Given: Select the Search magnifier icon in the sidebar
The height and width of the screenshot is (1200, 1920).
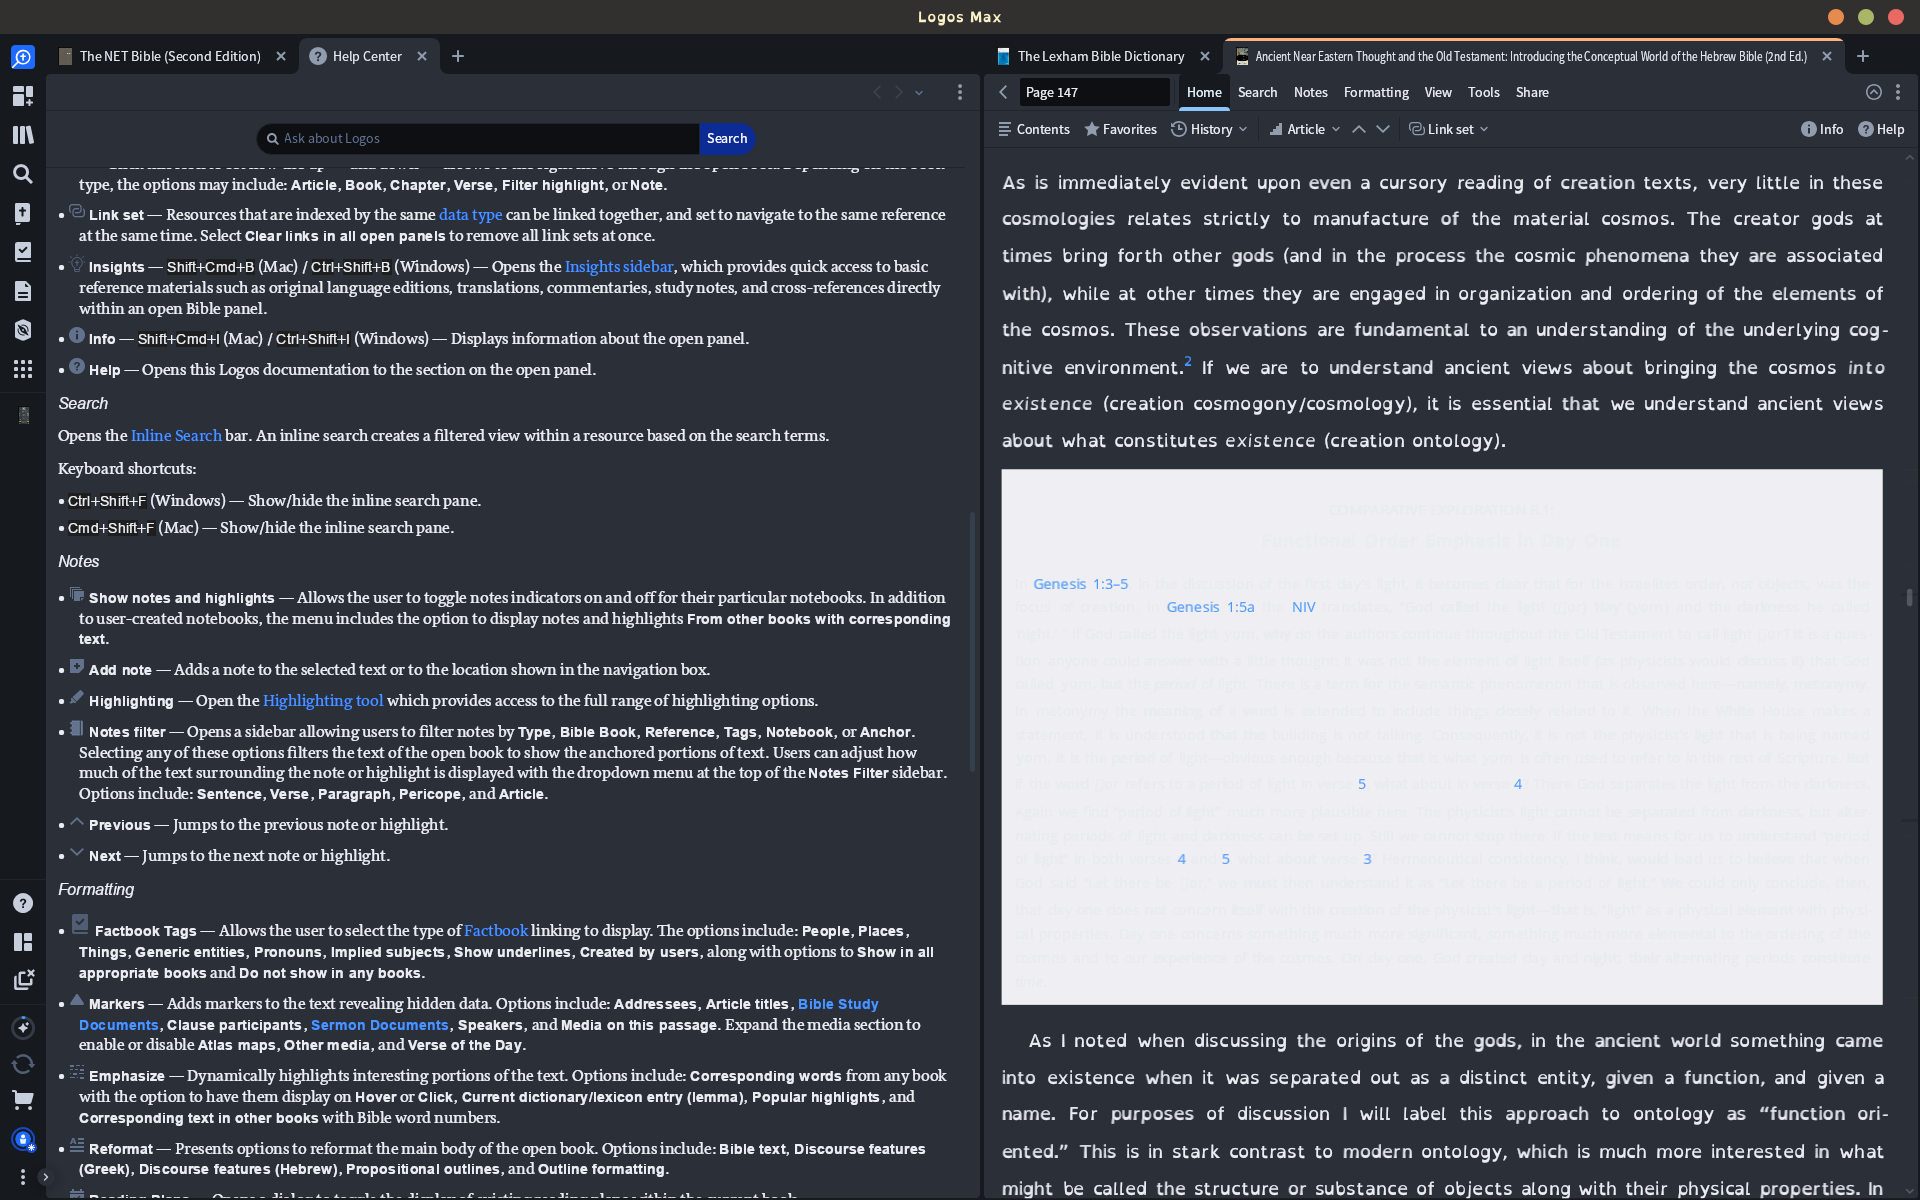Looking at the screenshot, I should tap(23, 173).
